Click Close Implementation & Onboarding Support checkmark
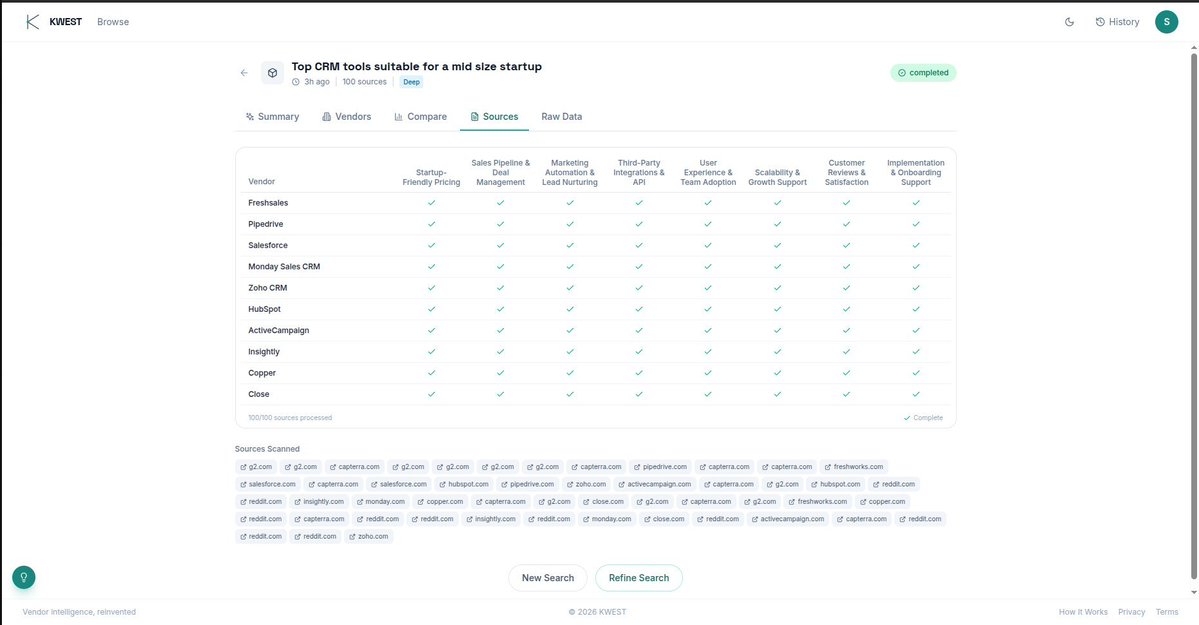The height and width of the screenshot is (625, 1199). tap(915, 394)
